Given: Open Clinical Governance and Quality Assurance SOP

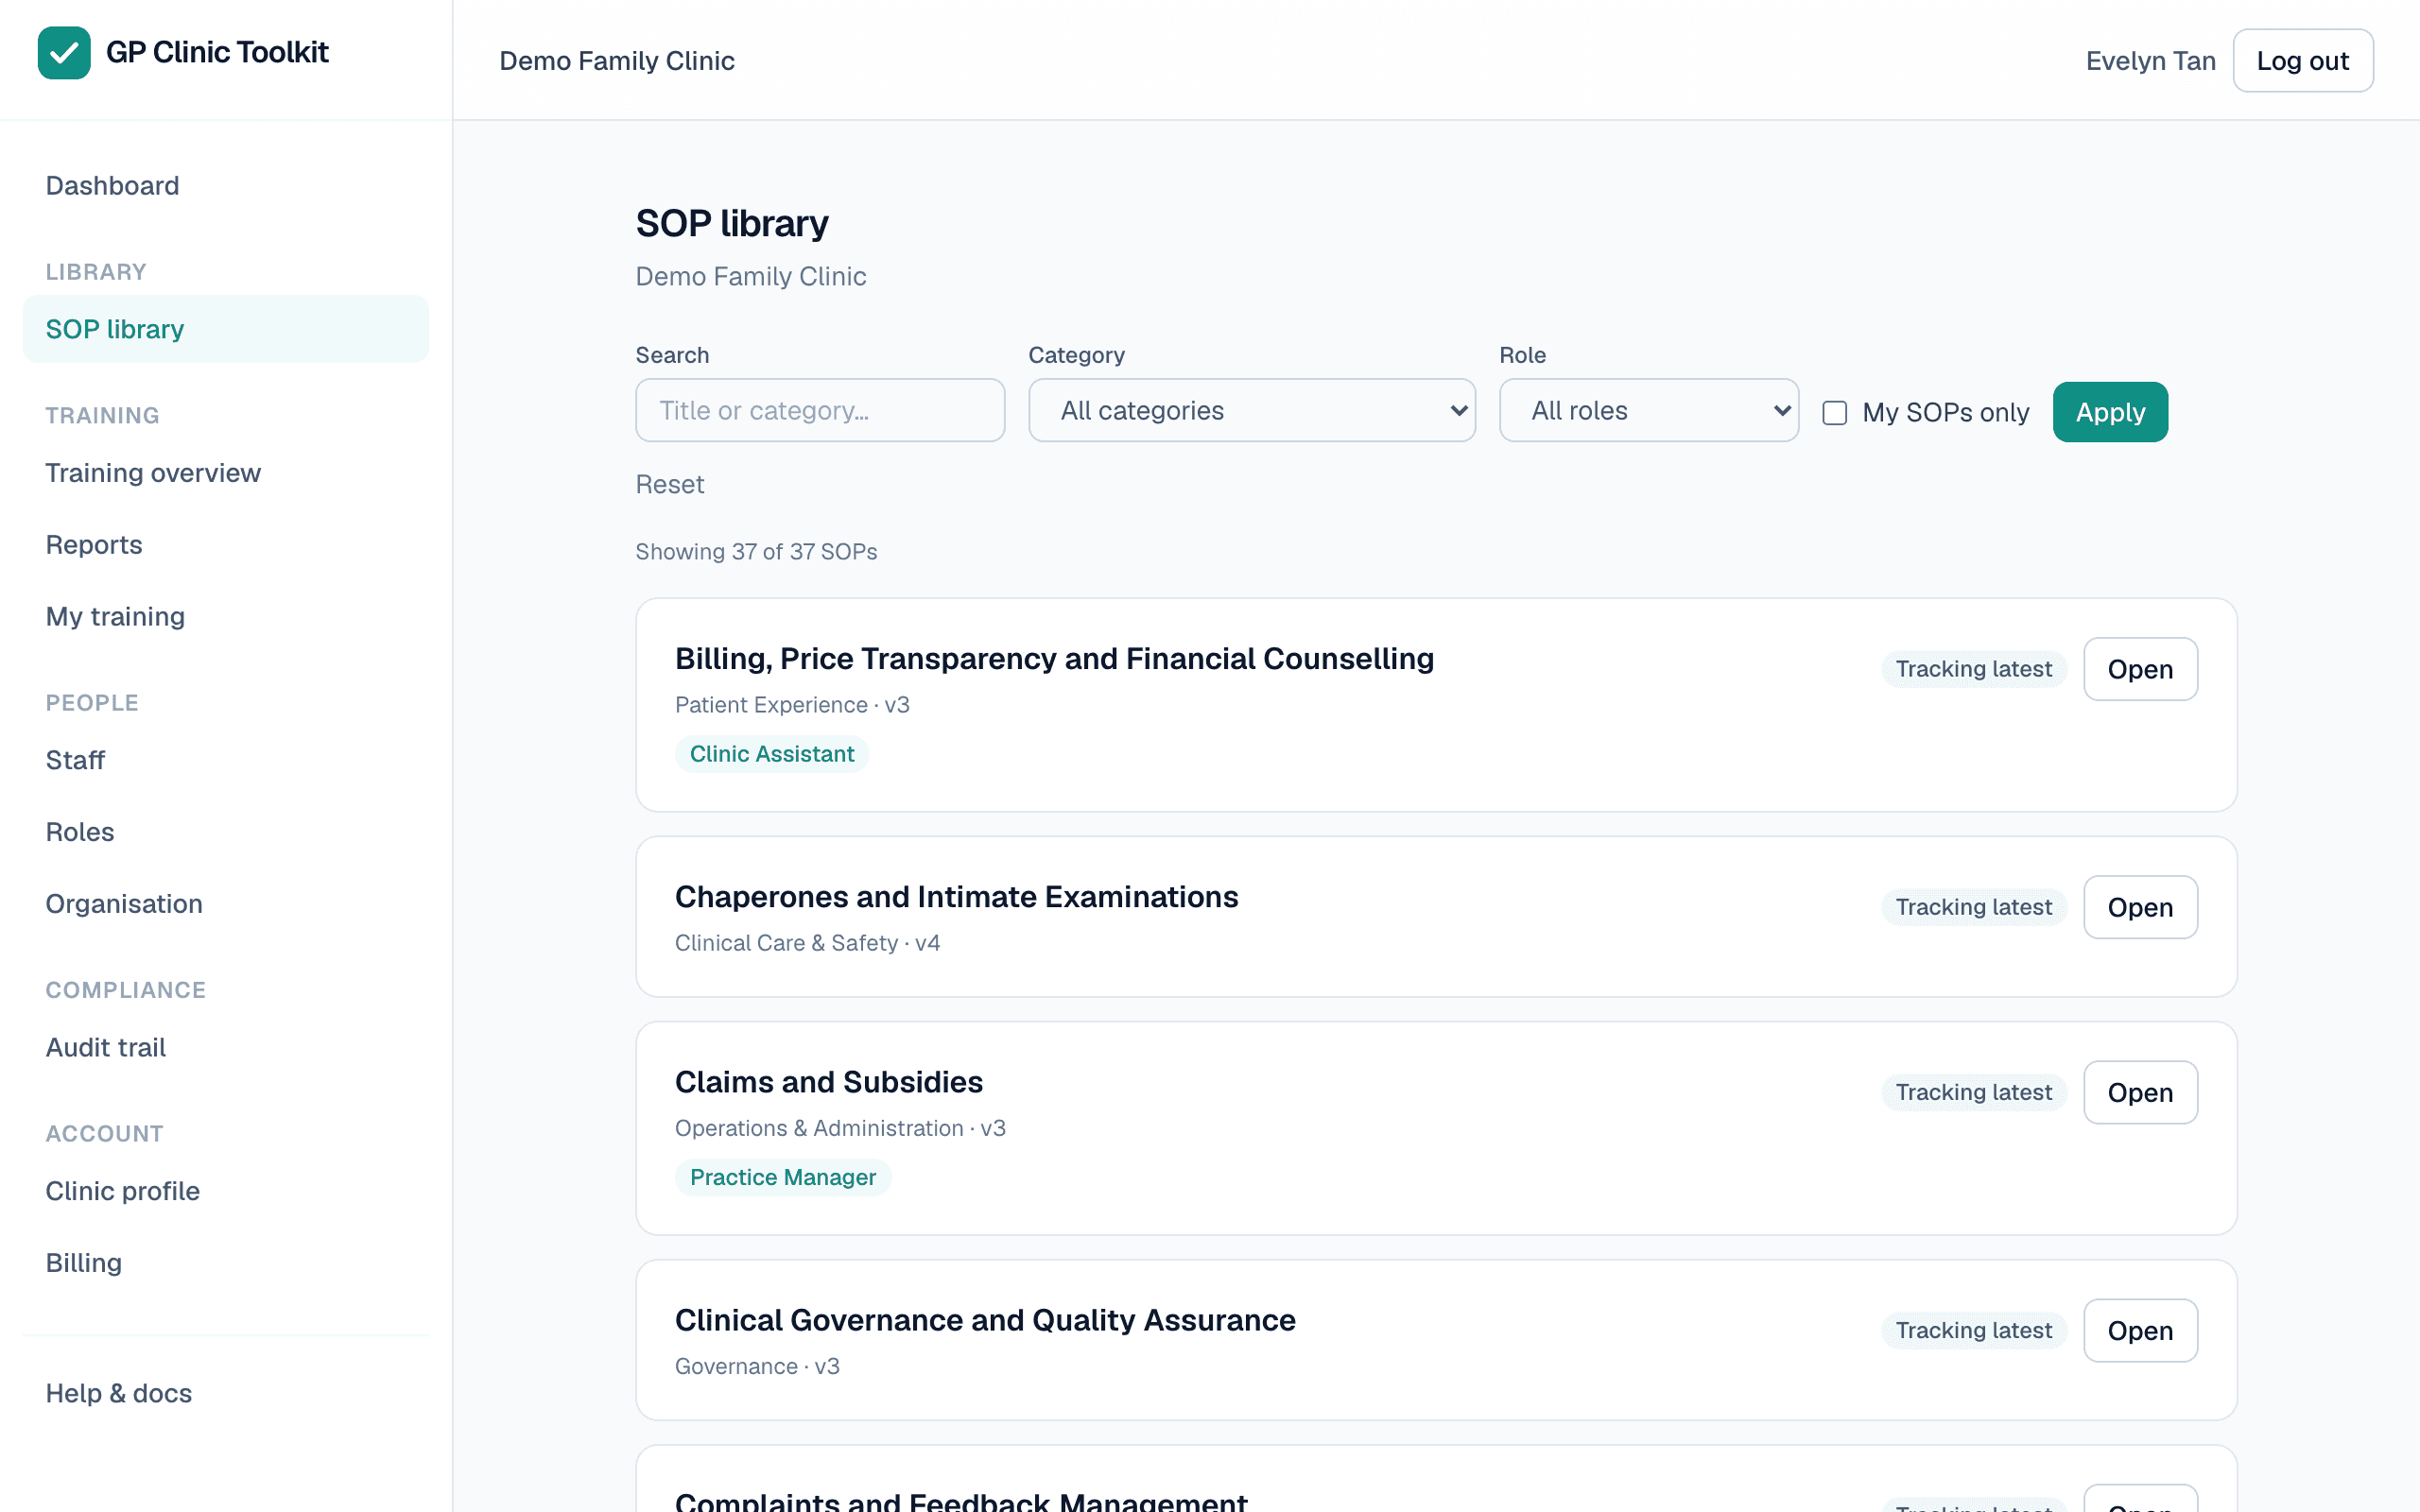Looking at the screenshot, I should pyautogui.click(x=2140, y=1331).
